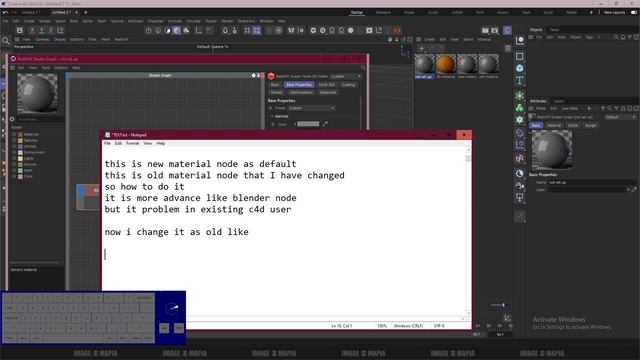This screenshot has height=360, width=640.
Task: Open the Default Camera viewport dropdown
Action: point(212,47)
